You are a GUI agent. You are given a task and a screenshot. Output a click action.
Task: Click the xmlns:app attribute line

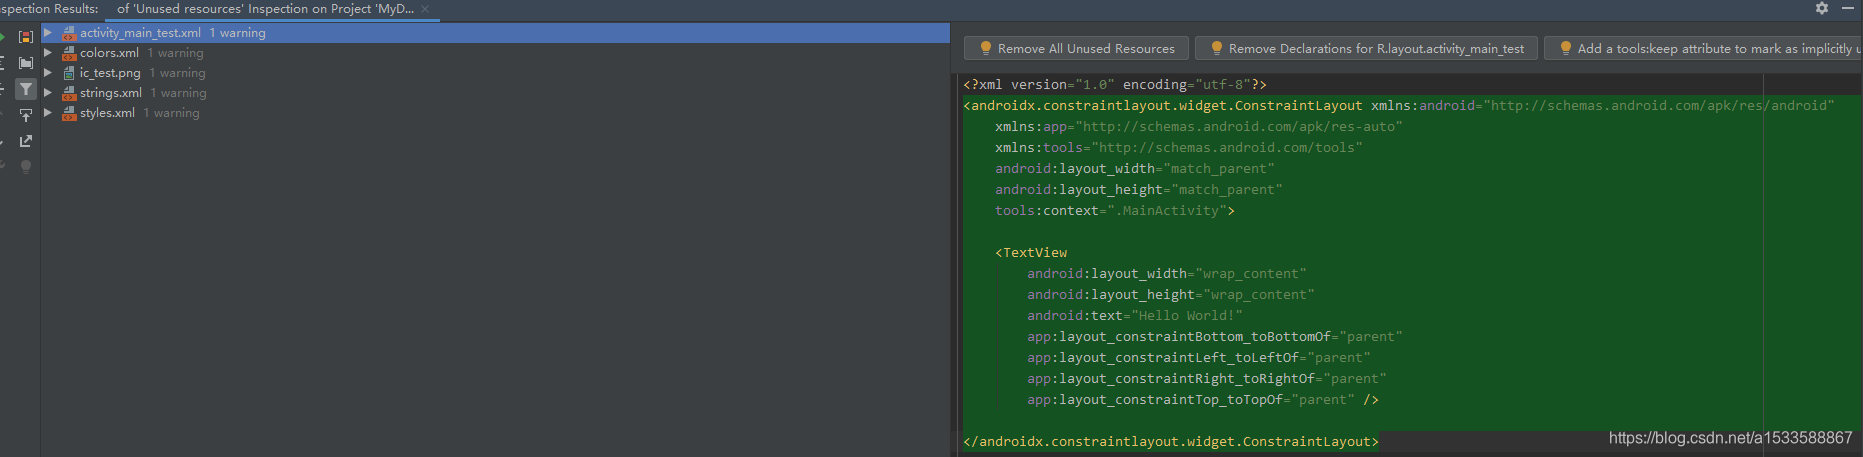click(x=1198, y=127)
